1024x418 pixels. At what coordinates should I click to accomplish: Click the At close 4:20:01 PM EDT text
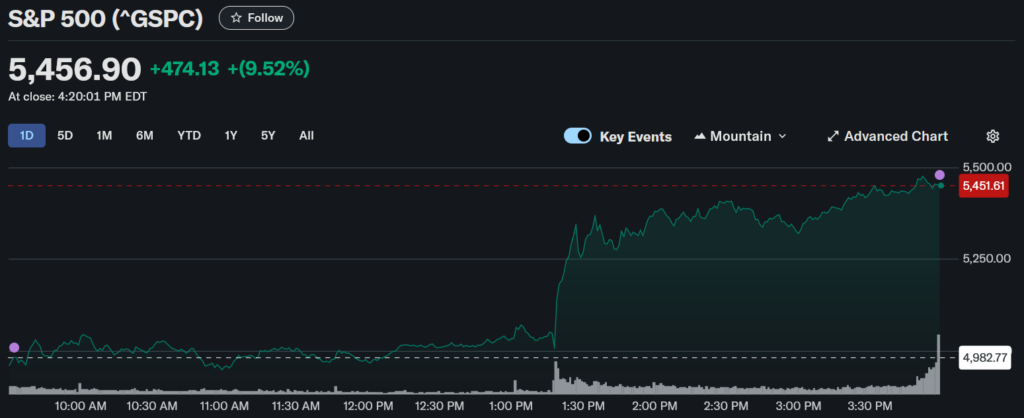[77, 97]
